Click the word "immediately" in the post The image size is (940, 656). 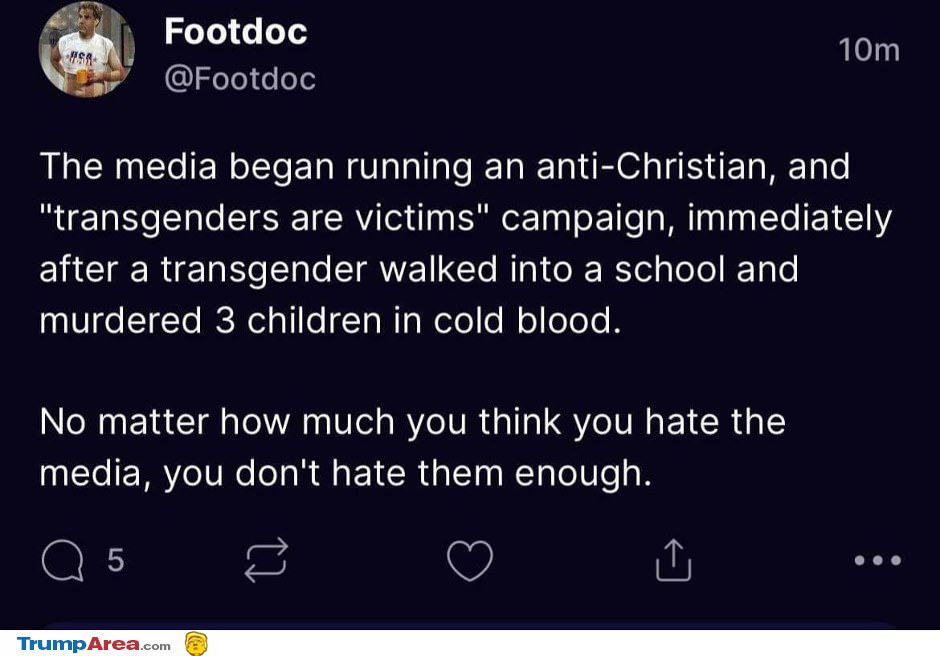(x=790, y=218)
